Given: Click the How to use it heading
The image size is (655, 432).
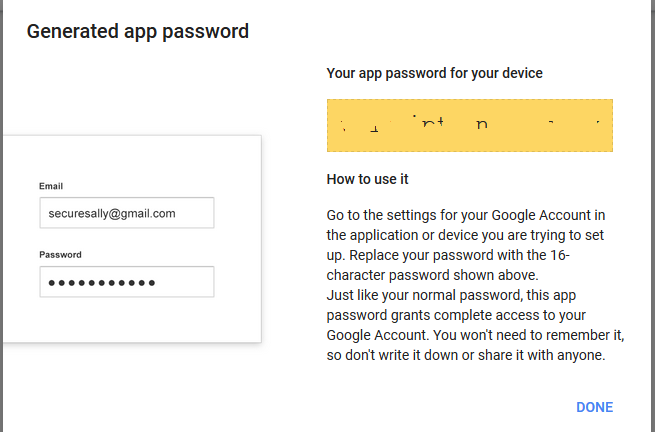Looking at the screenshot, I should click(368, 180).
